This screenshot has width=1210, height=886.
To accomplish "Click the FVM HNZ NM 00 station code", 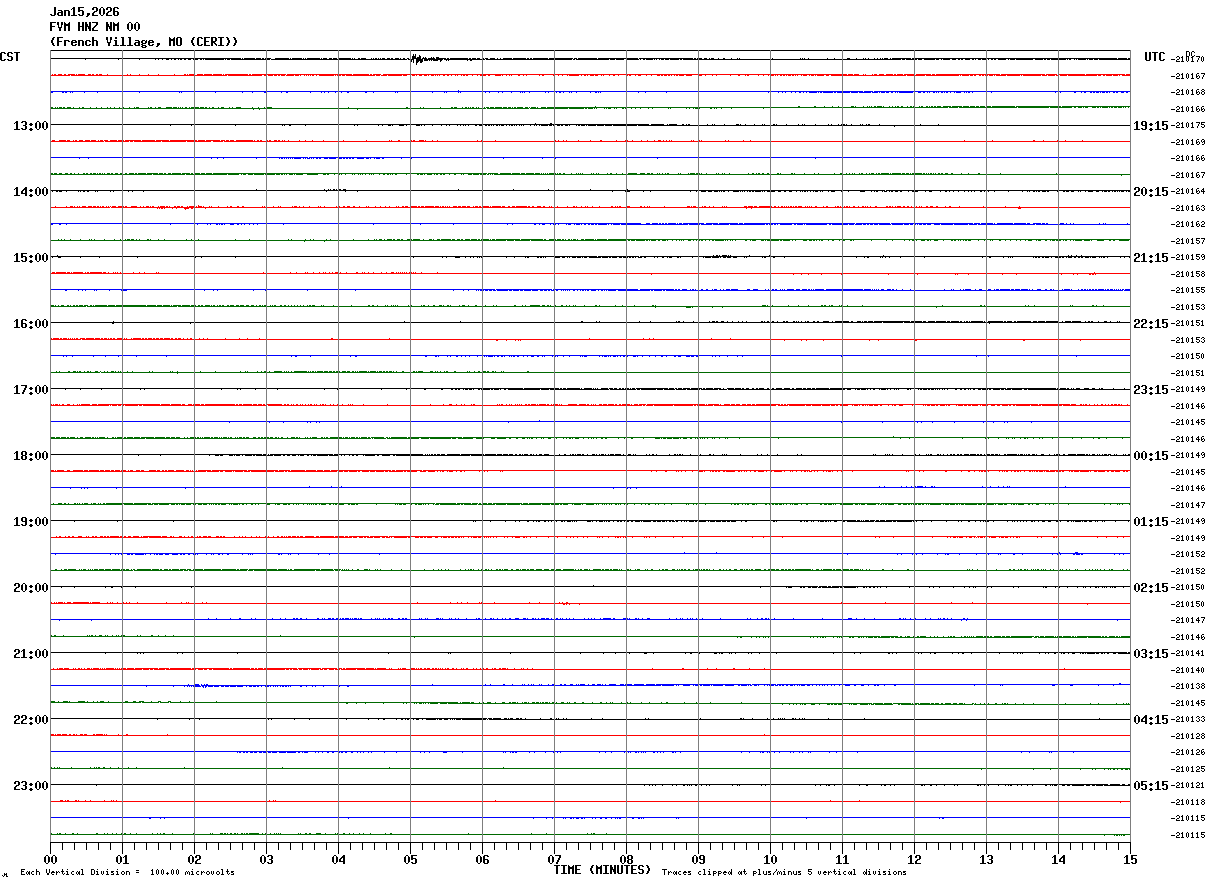I will click(95, 27).
